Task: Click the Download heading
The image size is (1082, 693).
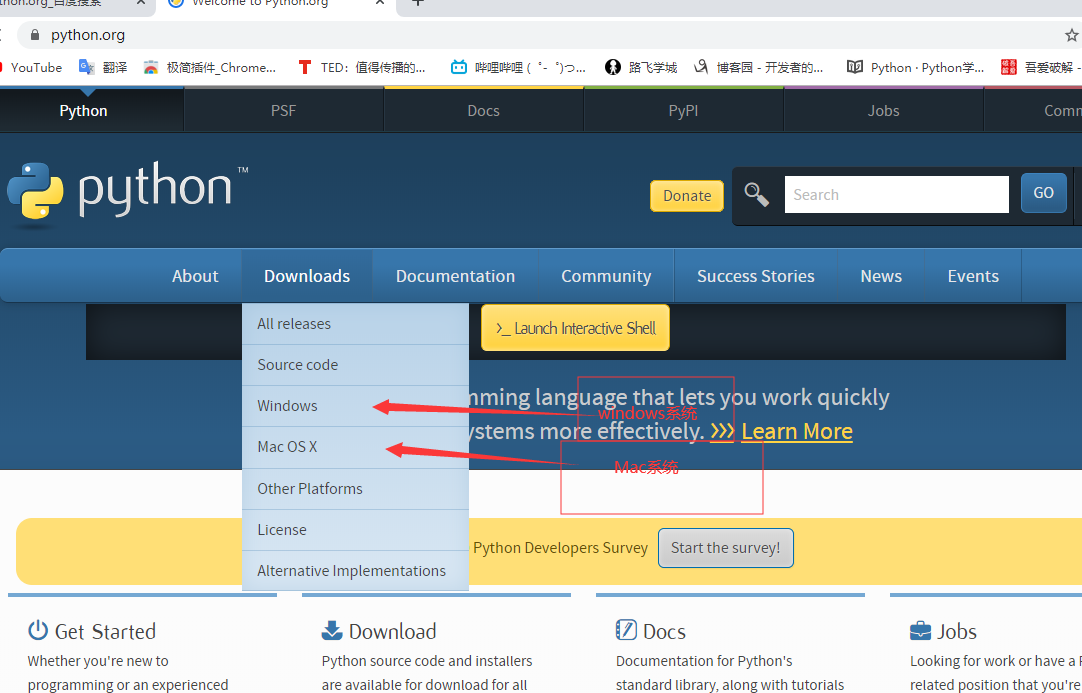Action: click(x=393, y=632)
